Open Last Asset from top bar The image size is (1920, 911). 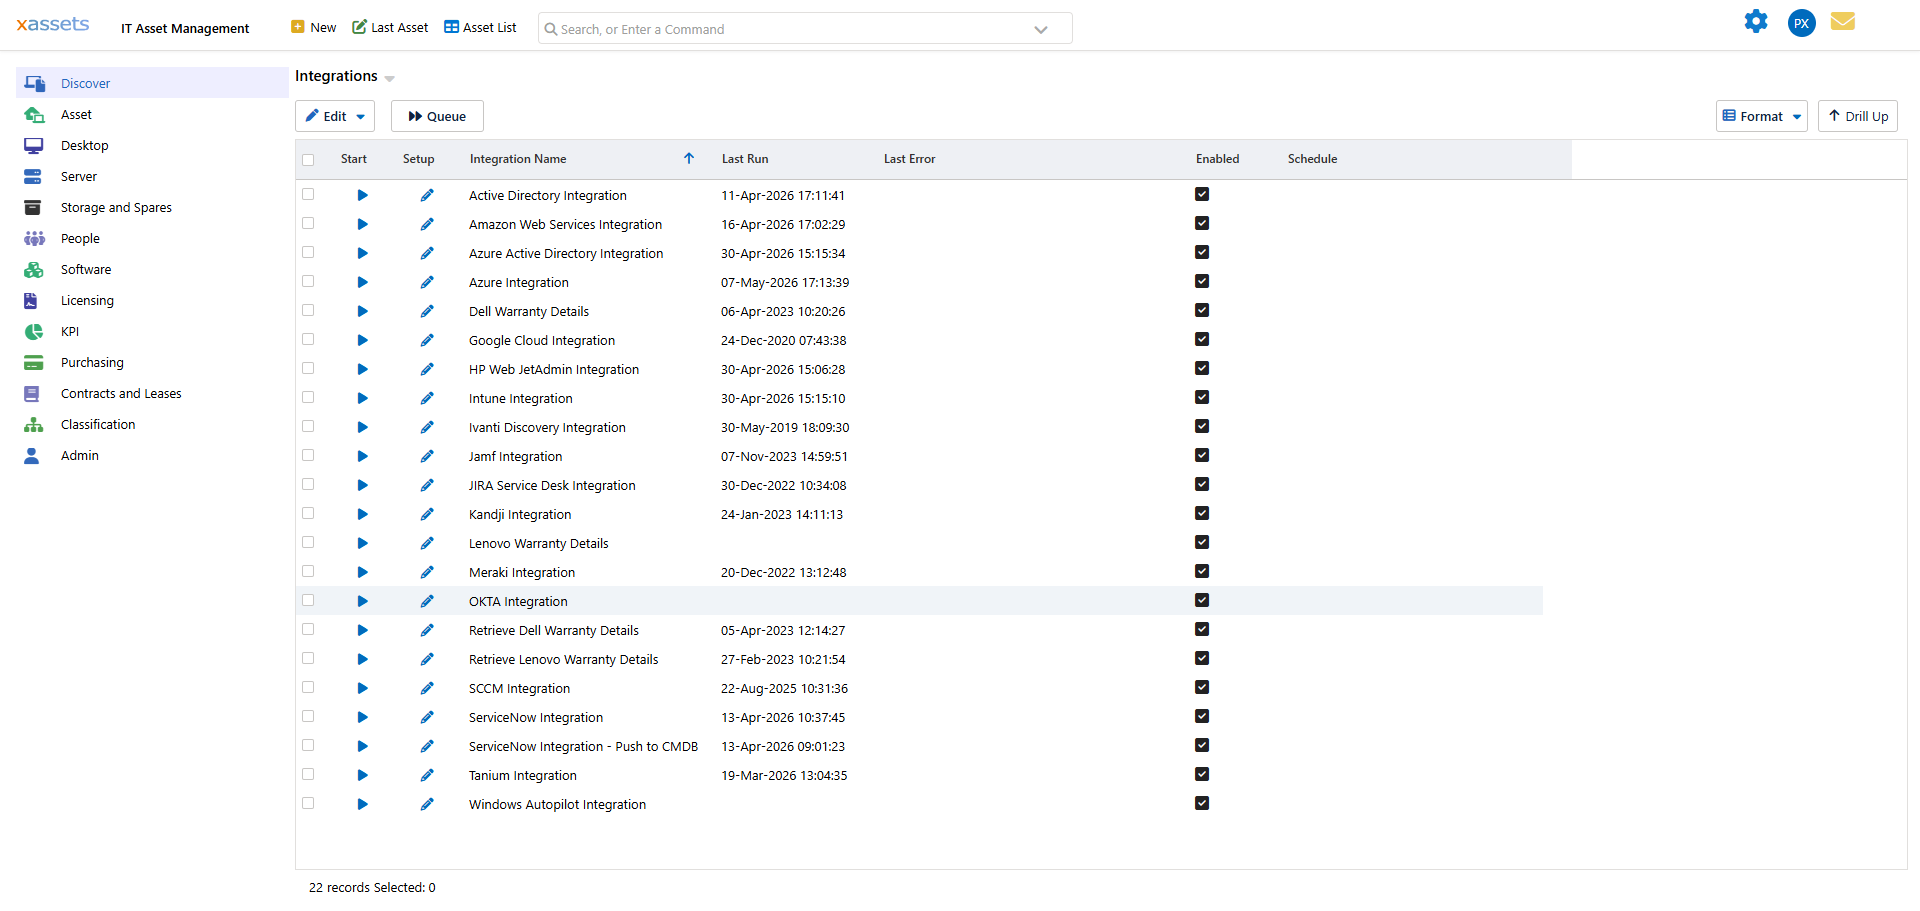click(390, 27)
